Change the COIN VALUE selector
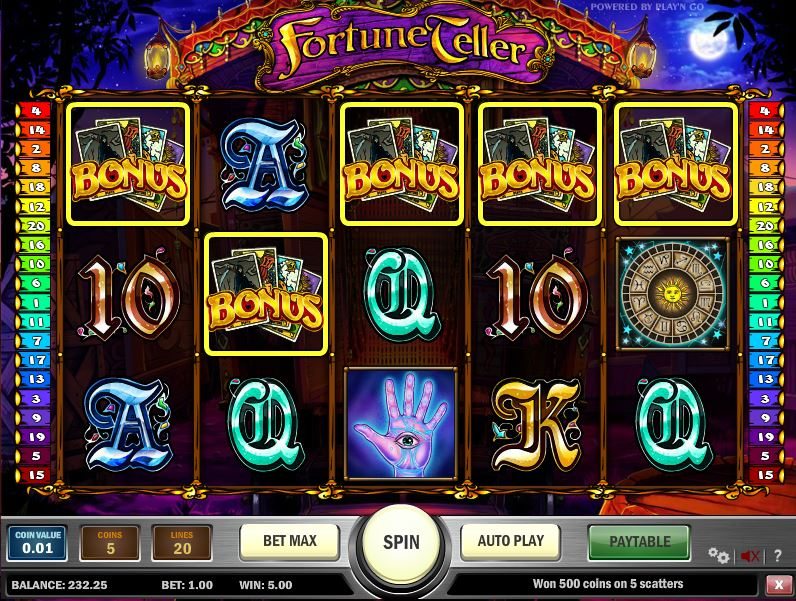Screen dimensions: 796x601 [37, 543]
